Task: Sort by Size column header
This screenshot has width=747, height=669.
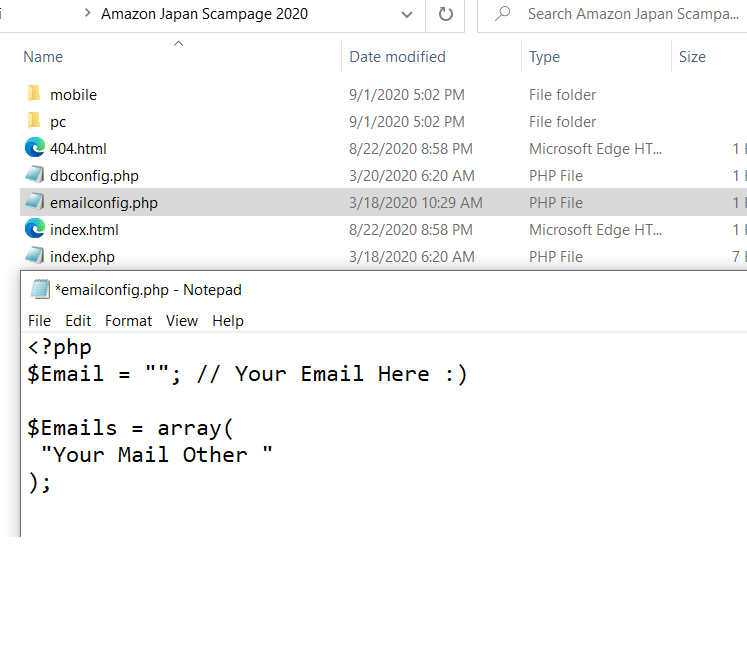Action: coord(692,57)
